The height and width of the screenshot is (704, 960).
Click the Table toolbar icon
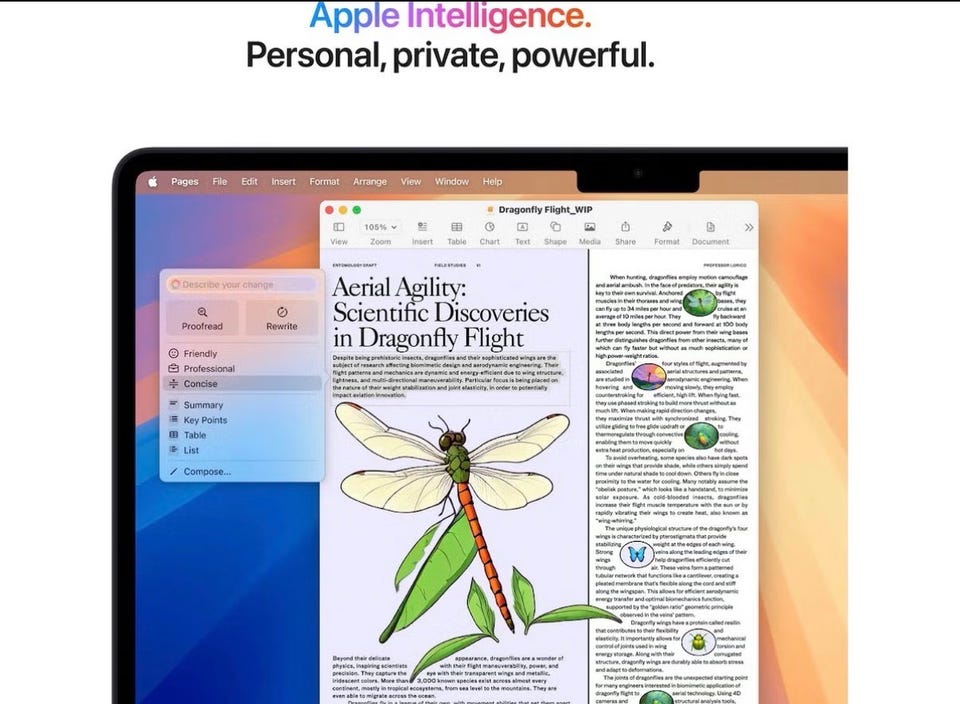(457, 227)
